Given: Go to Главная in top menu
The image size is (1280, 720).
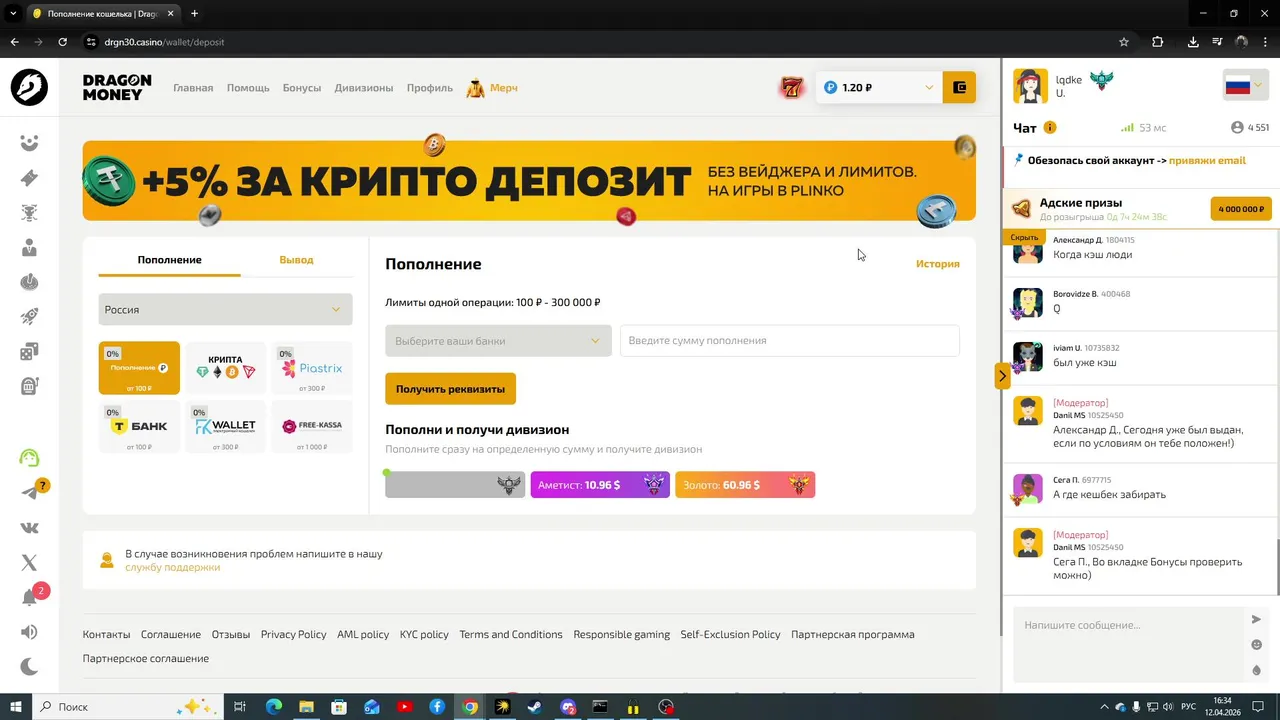Looking at the screenshot, I should 193,88.
